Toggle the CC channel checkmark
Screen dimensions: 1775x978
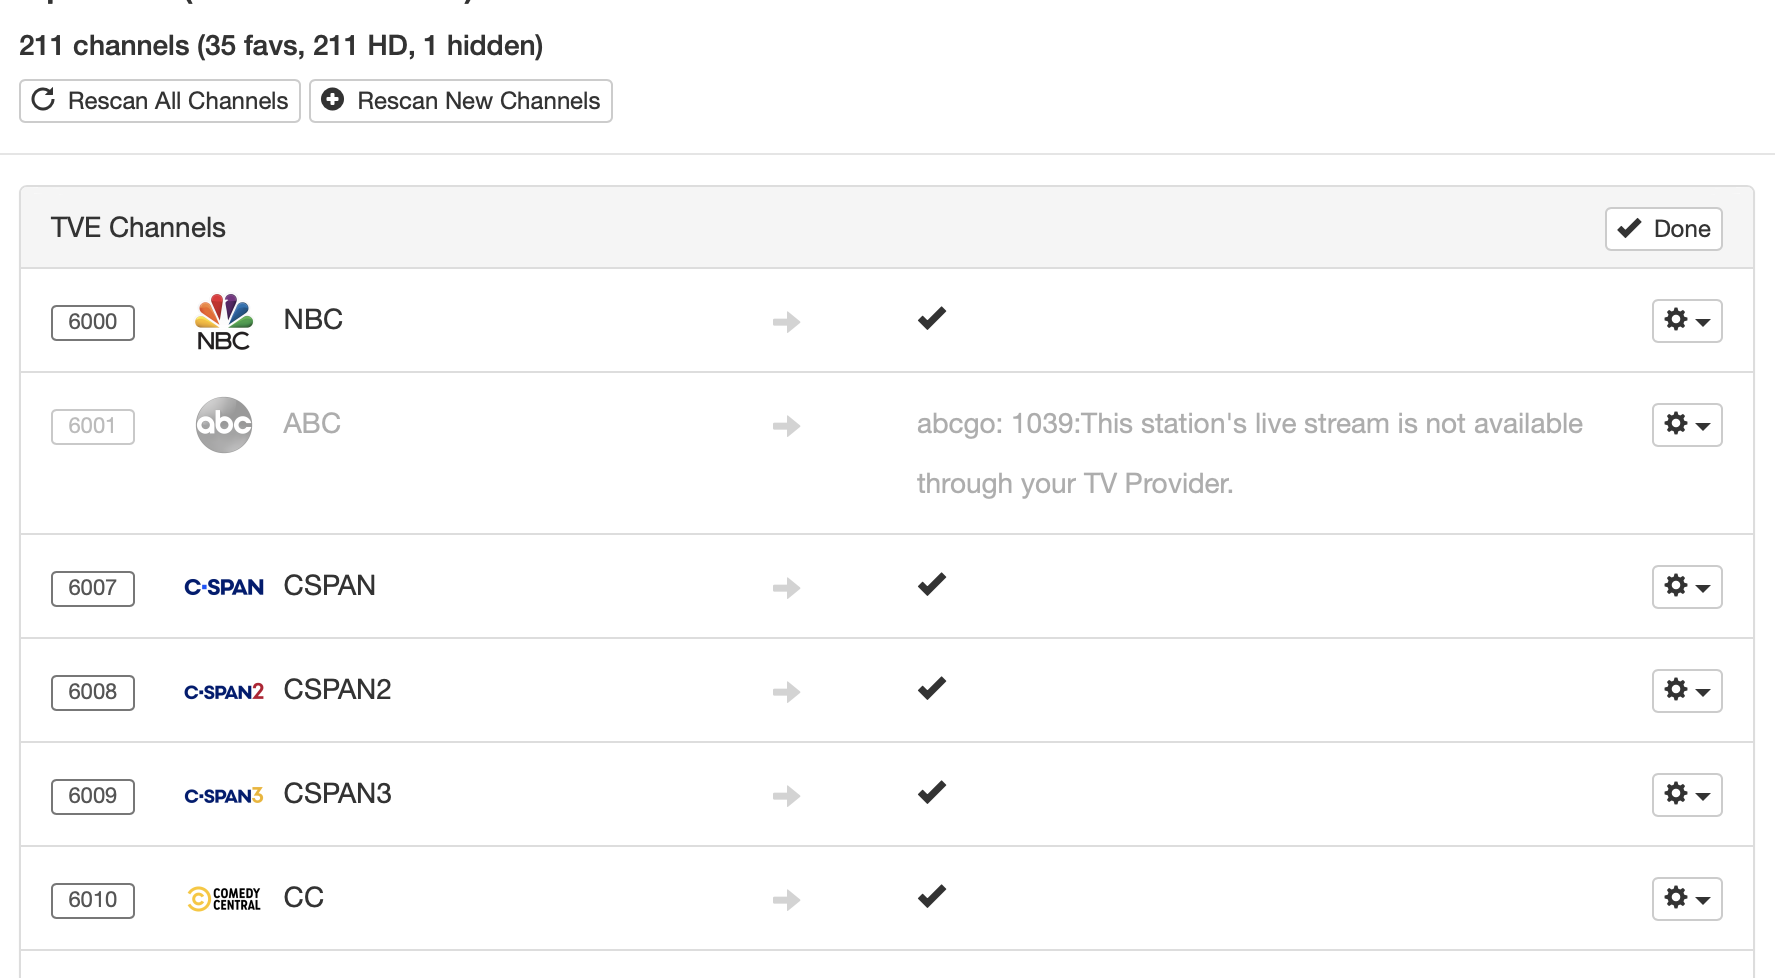pos(932,897)
